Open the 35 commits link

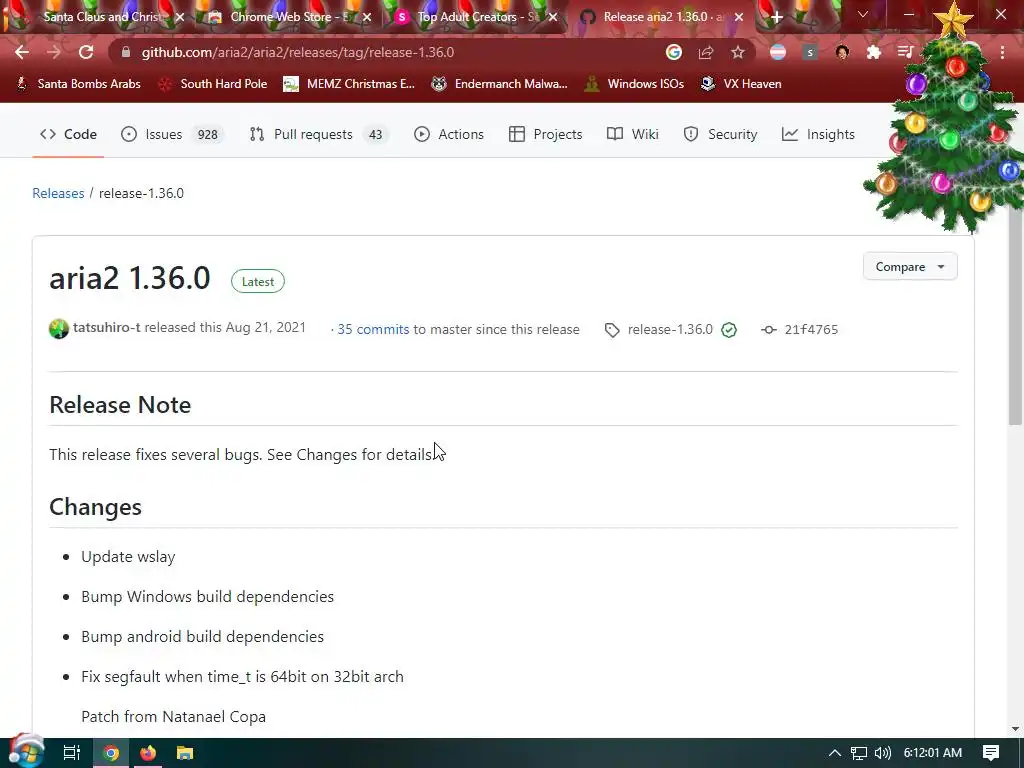373,329
